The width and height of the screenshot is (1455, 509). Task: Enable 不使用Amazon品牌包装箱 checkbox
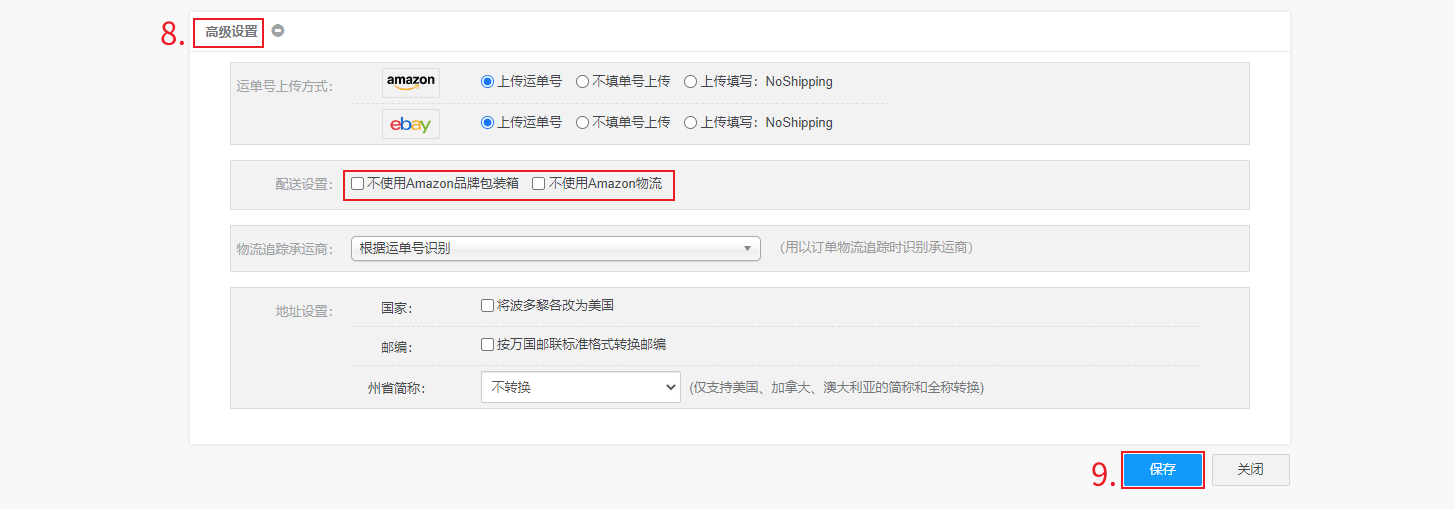pos(358,184)
